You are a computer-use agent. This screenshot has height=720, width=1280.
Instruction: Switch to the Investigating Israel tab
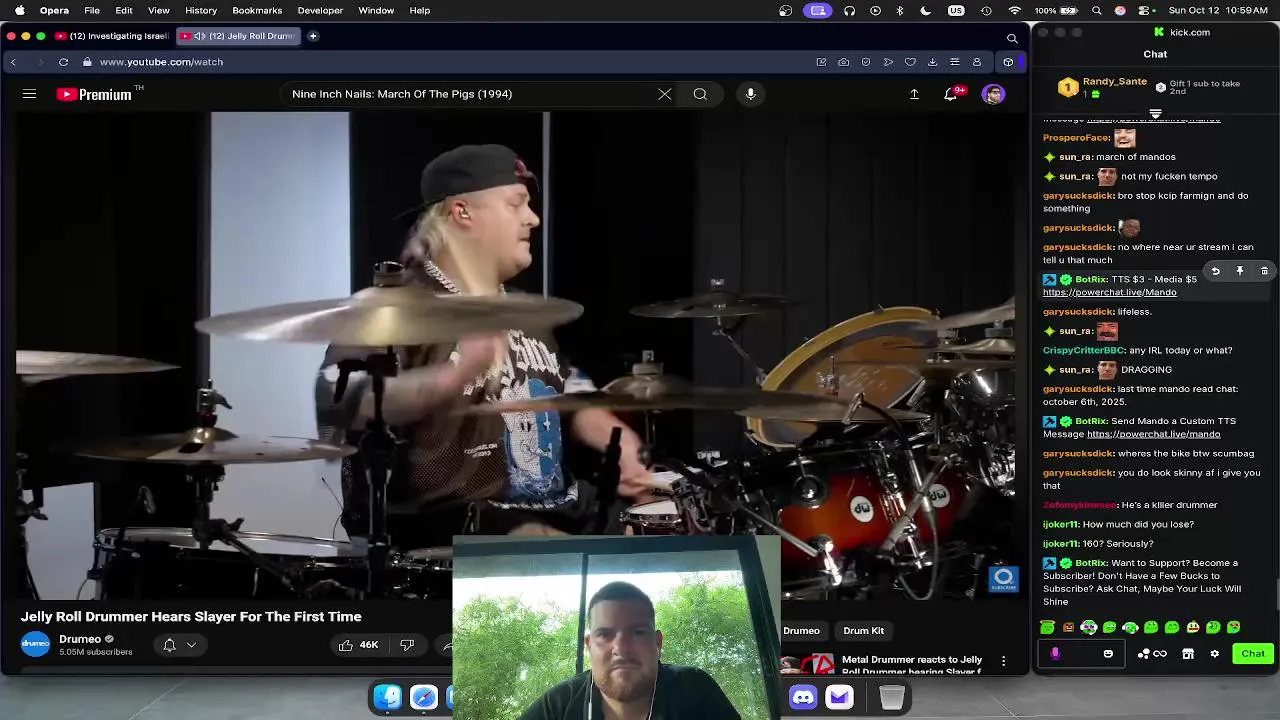click(111, 36)
